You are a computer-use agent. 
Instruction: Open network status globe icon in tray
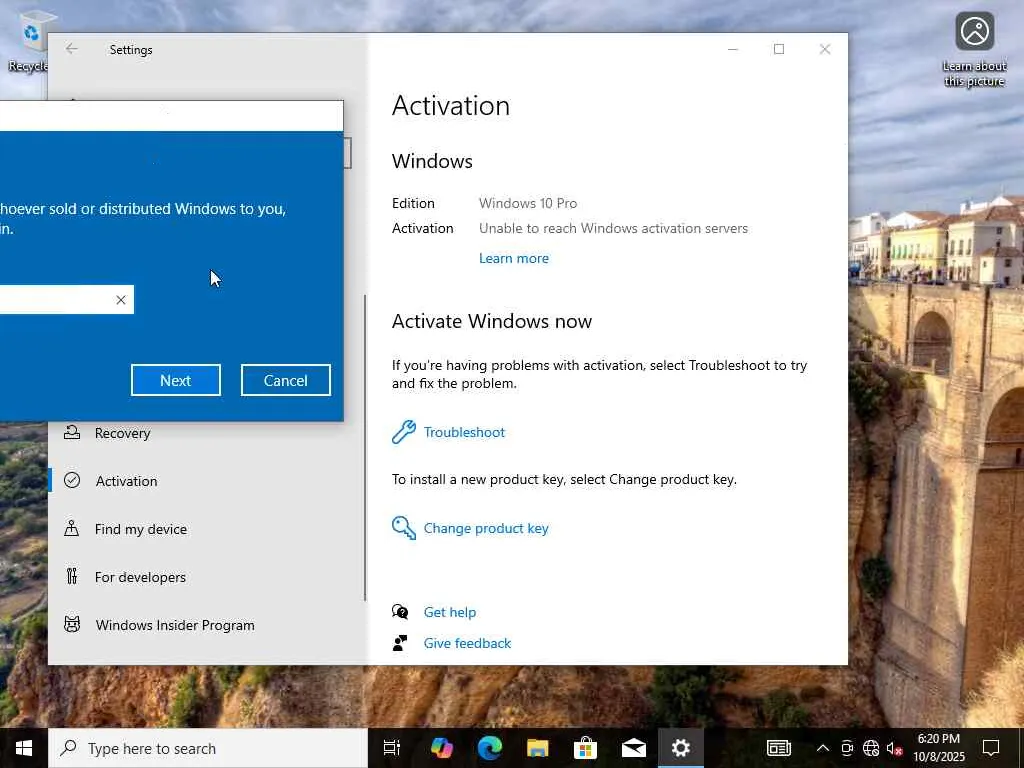(871, 748)
